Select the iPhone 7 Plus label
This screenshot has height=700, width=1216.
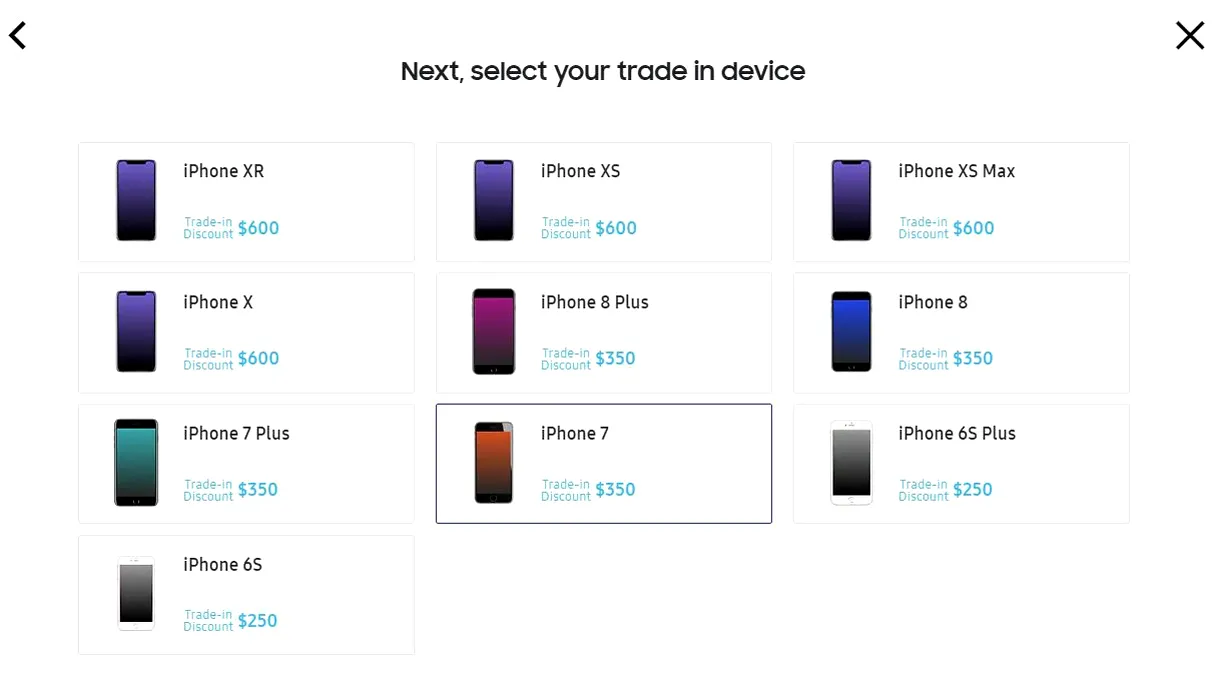pos(237,433)
